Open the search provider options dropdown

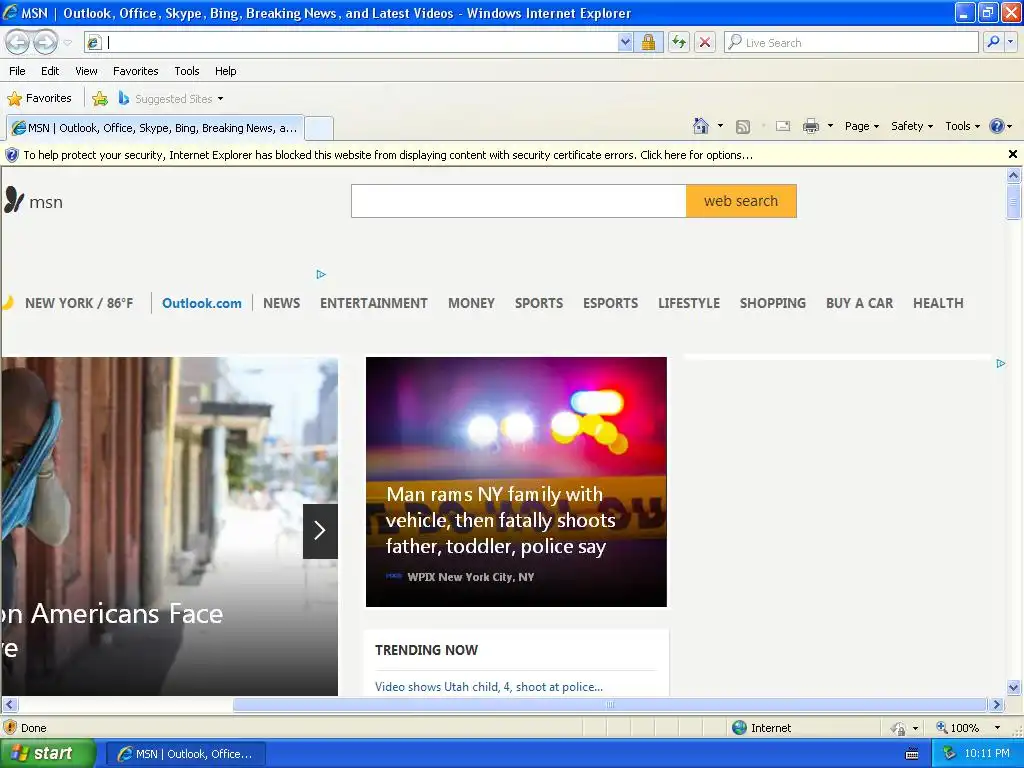coord(1011,42)
